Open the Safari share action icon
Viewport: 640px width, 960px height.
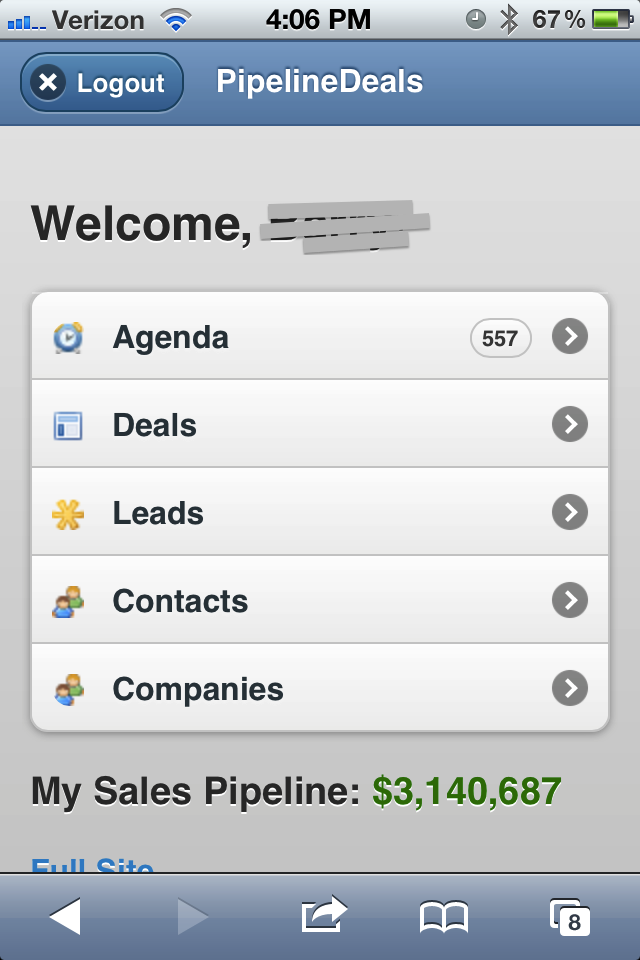[x=324, y=915]
